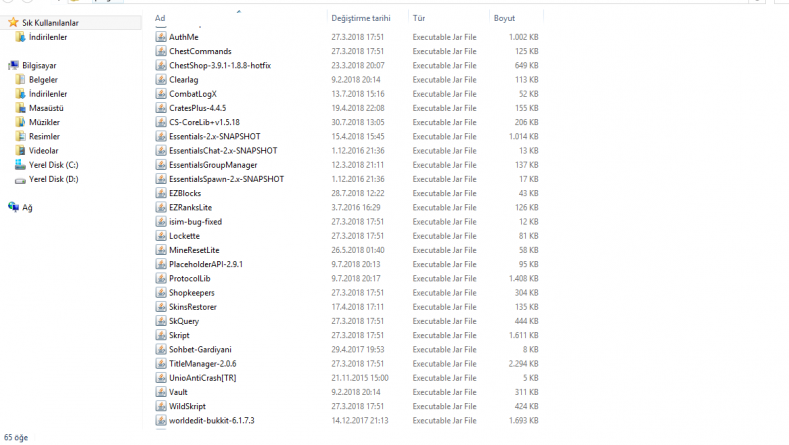
Task: Click the EZRanksLite jar icon
Action: (x=161, y=207)
